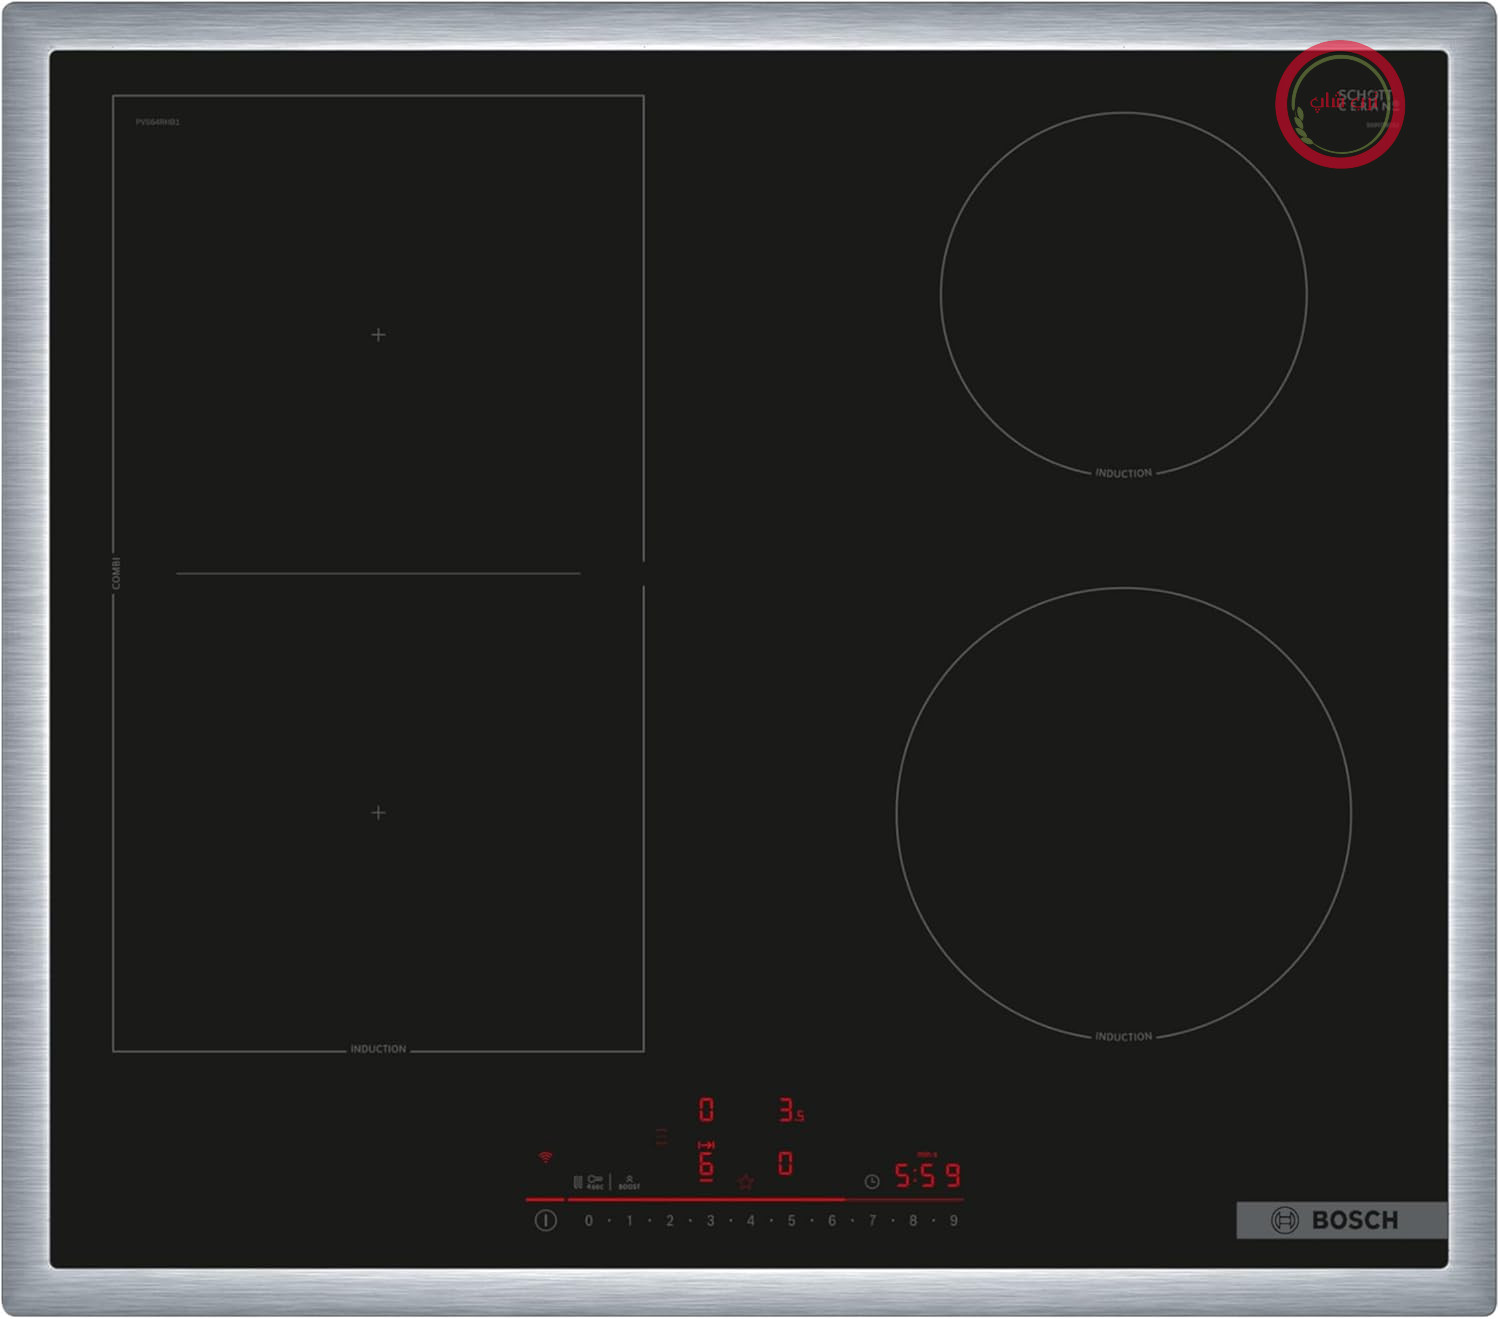Screen dimensions: 1500x1319
Task: Click the INDUCTION label under the large round zone
Action: click(x=1123, y=1037)
